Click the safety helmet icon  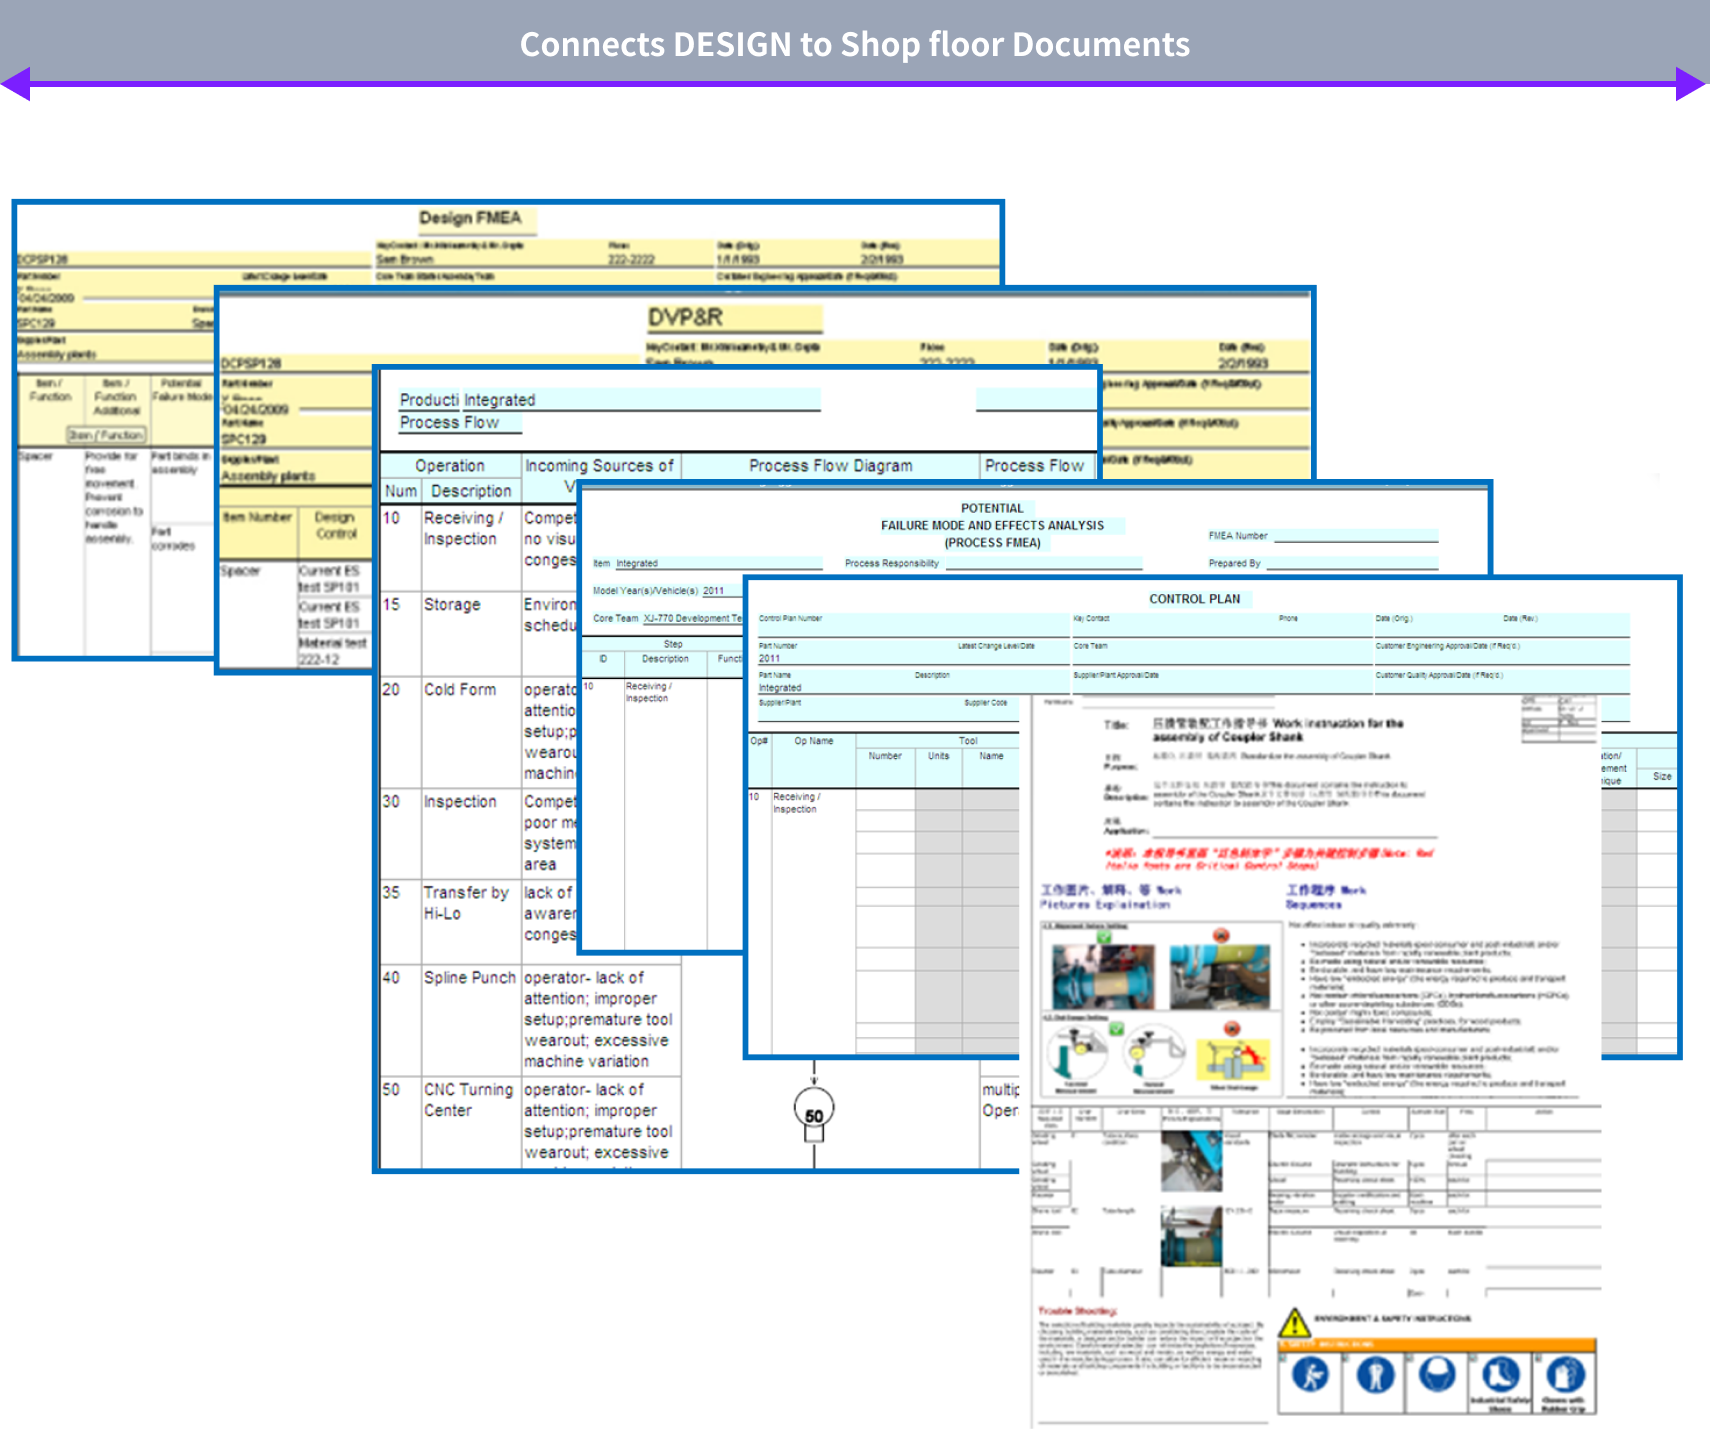pyautogui.click(x=1437, y=1374)
